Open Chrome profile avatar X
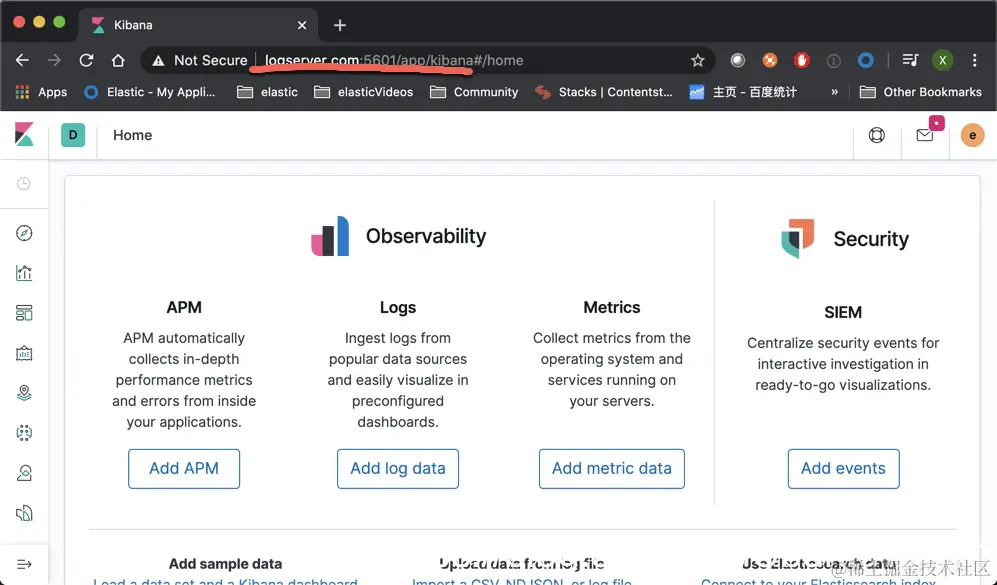 point(942,60)
